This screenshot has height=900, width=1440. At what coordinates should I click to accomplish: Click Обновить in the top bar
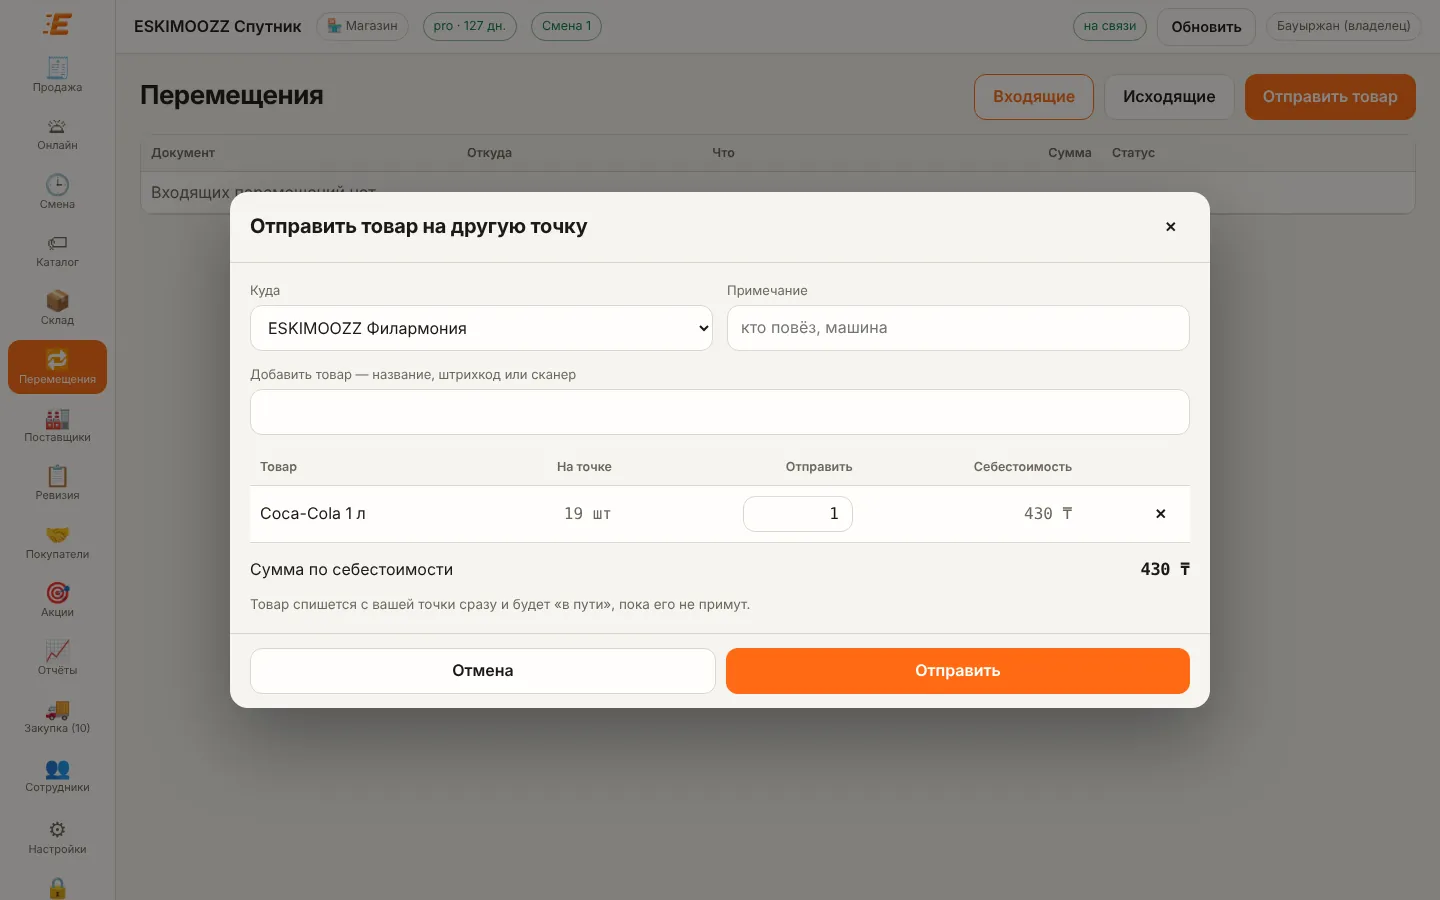tap(1206, 27)
